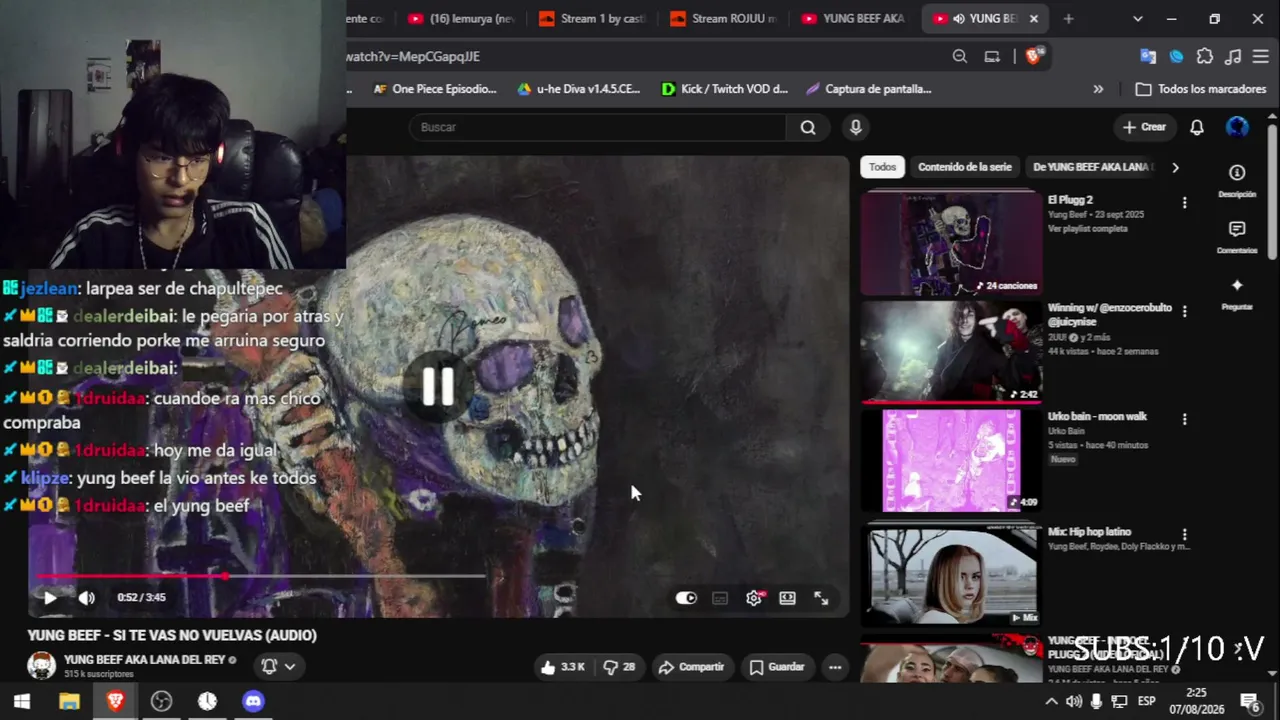
Task: Save the video with Guardar
Action: [x=777, y=667]
